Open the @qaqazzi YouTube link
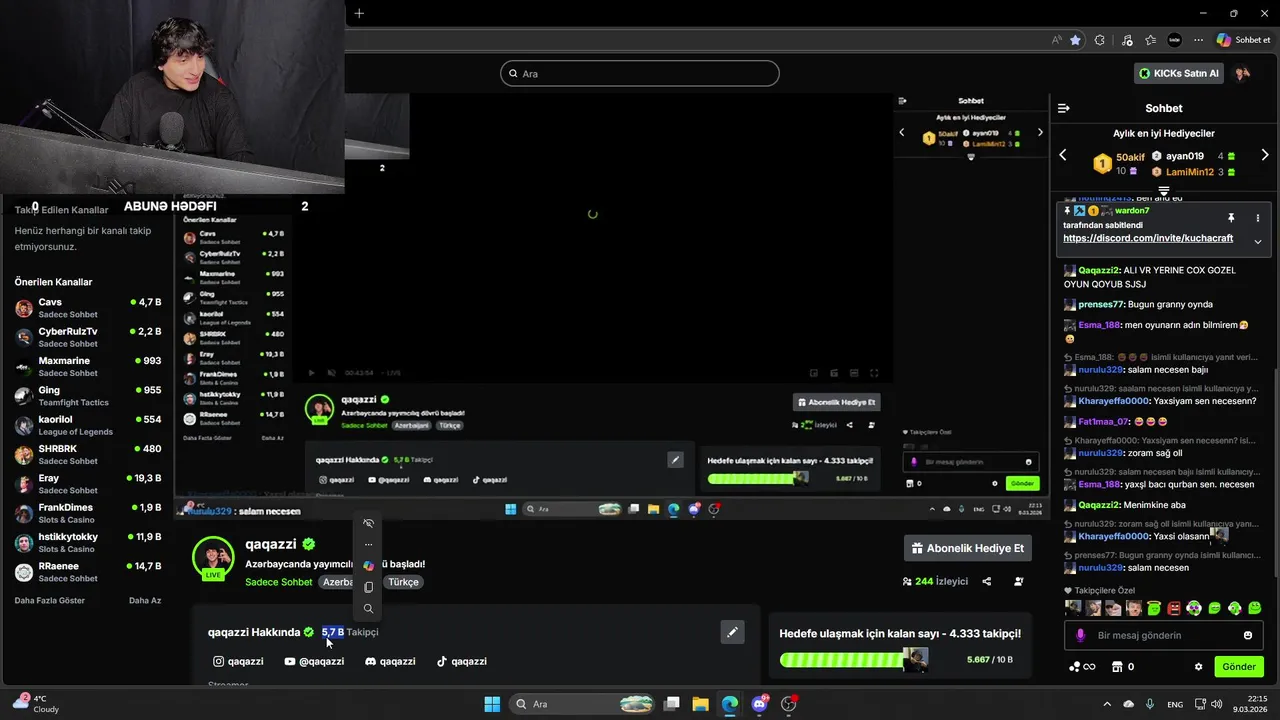1280x720 pixels. click(314, 661)
